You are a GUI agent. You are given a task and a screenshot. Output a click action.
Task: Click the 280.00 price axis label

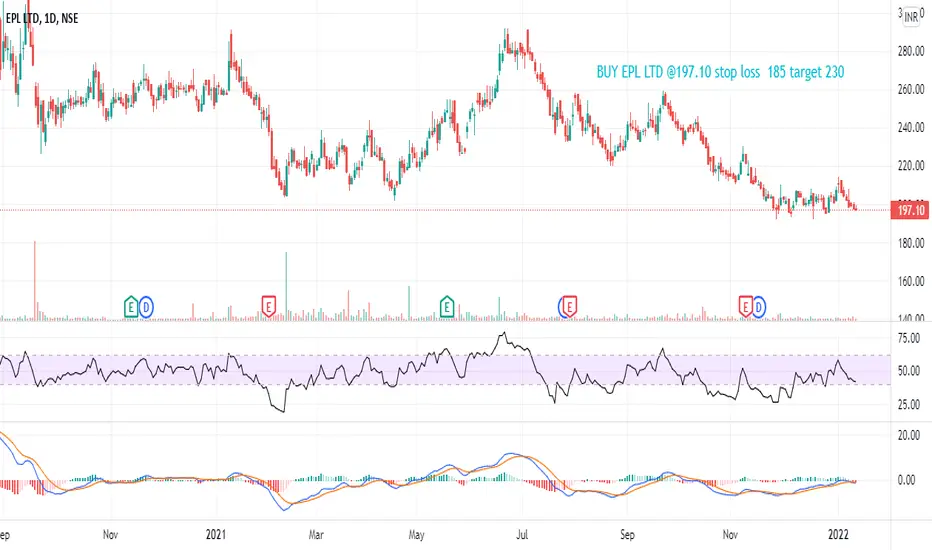click(911, 51)
